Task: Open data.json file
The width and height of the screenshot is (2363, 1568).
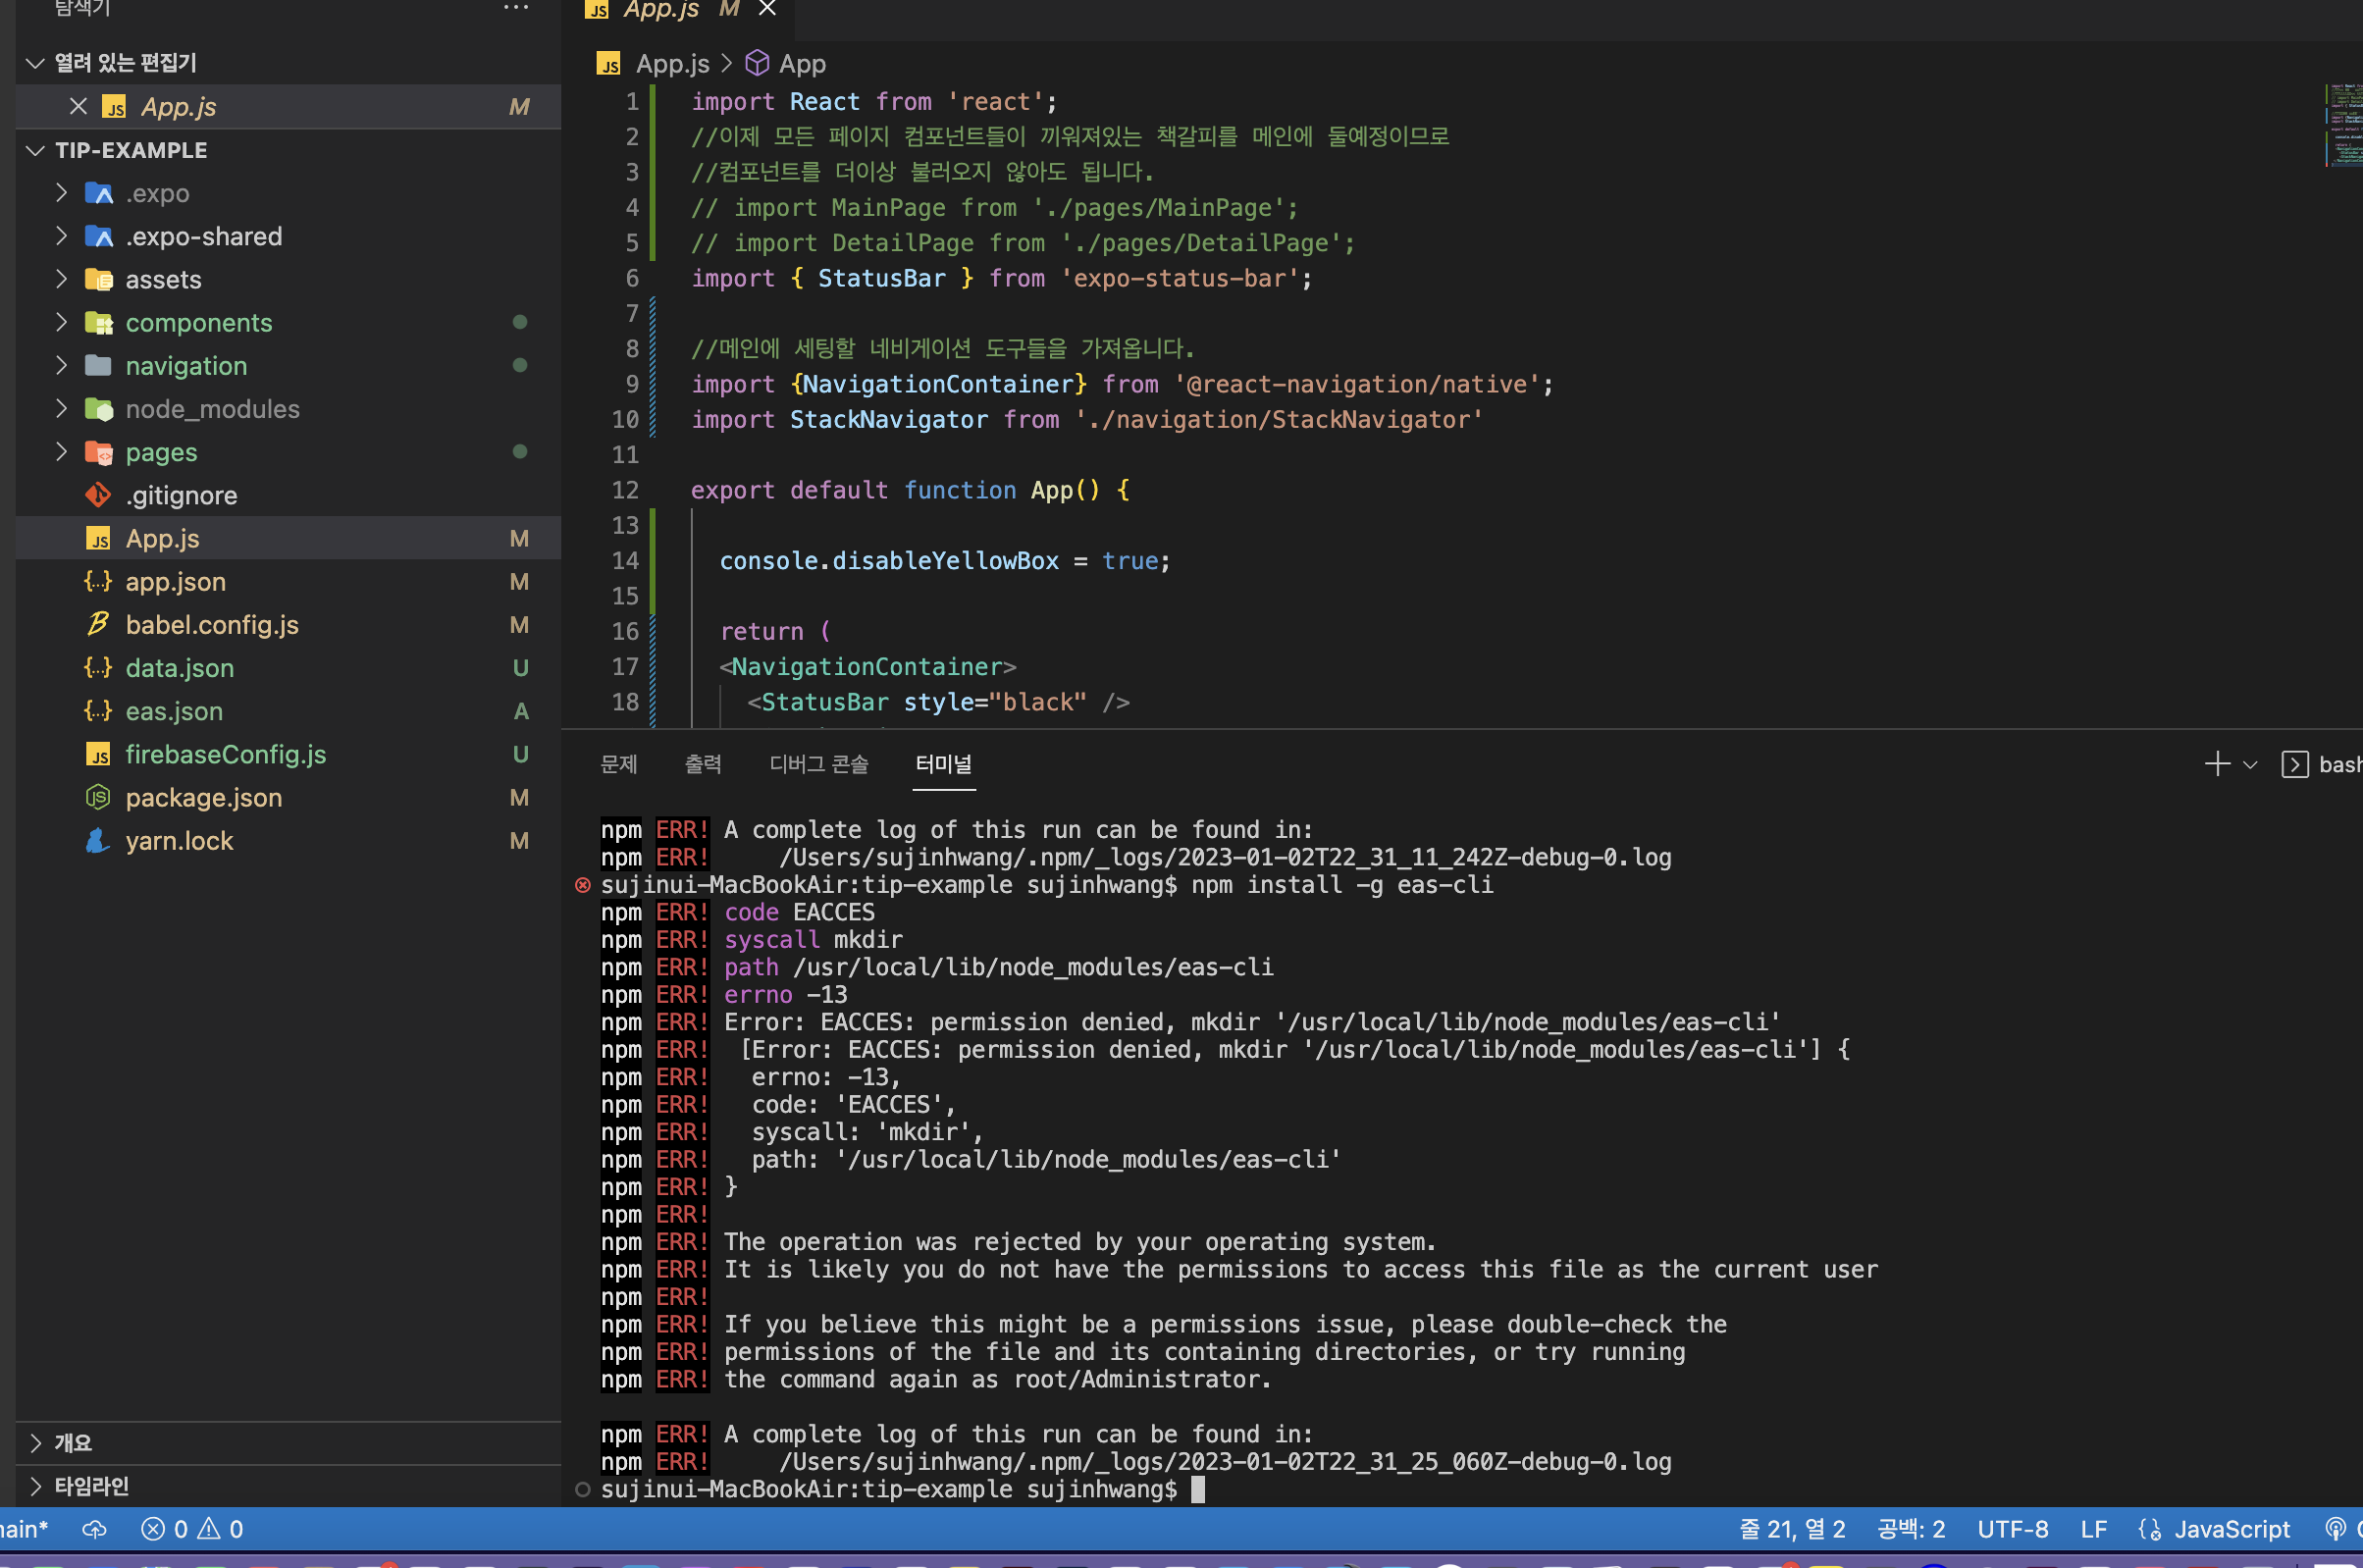Action: point(289,667)
